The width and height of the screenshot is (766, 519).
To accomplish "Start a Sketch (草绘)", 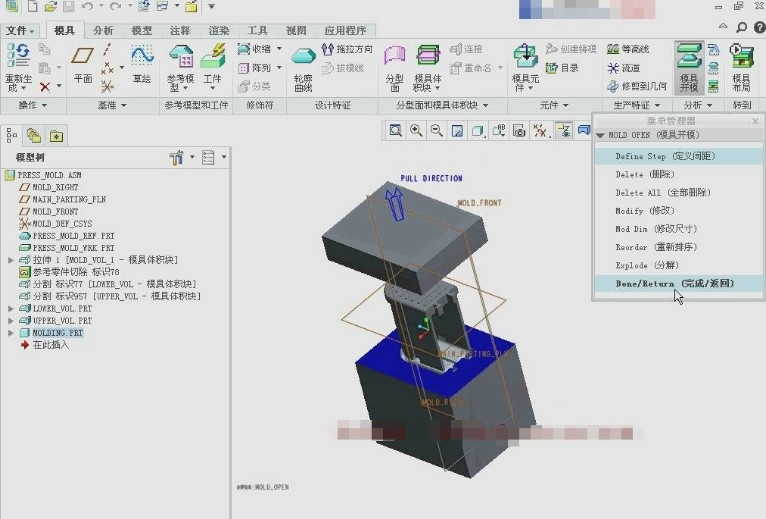I will point(142,55).
